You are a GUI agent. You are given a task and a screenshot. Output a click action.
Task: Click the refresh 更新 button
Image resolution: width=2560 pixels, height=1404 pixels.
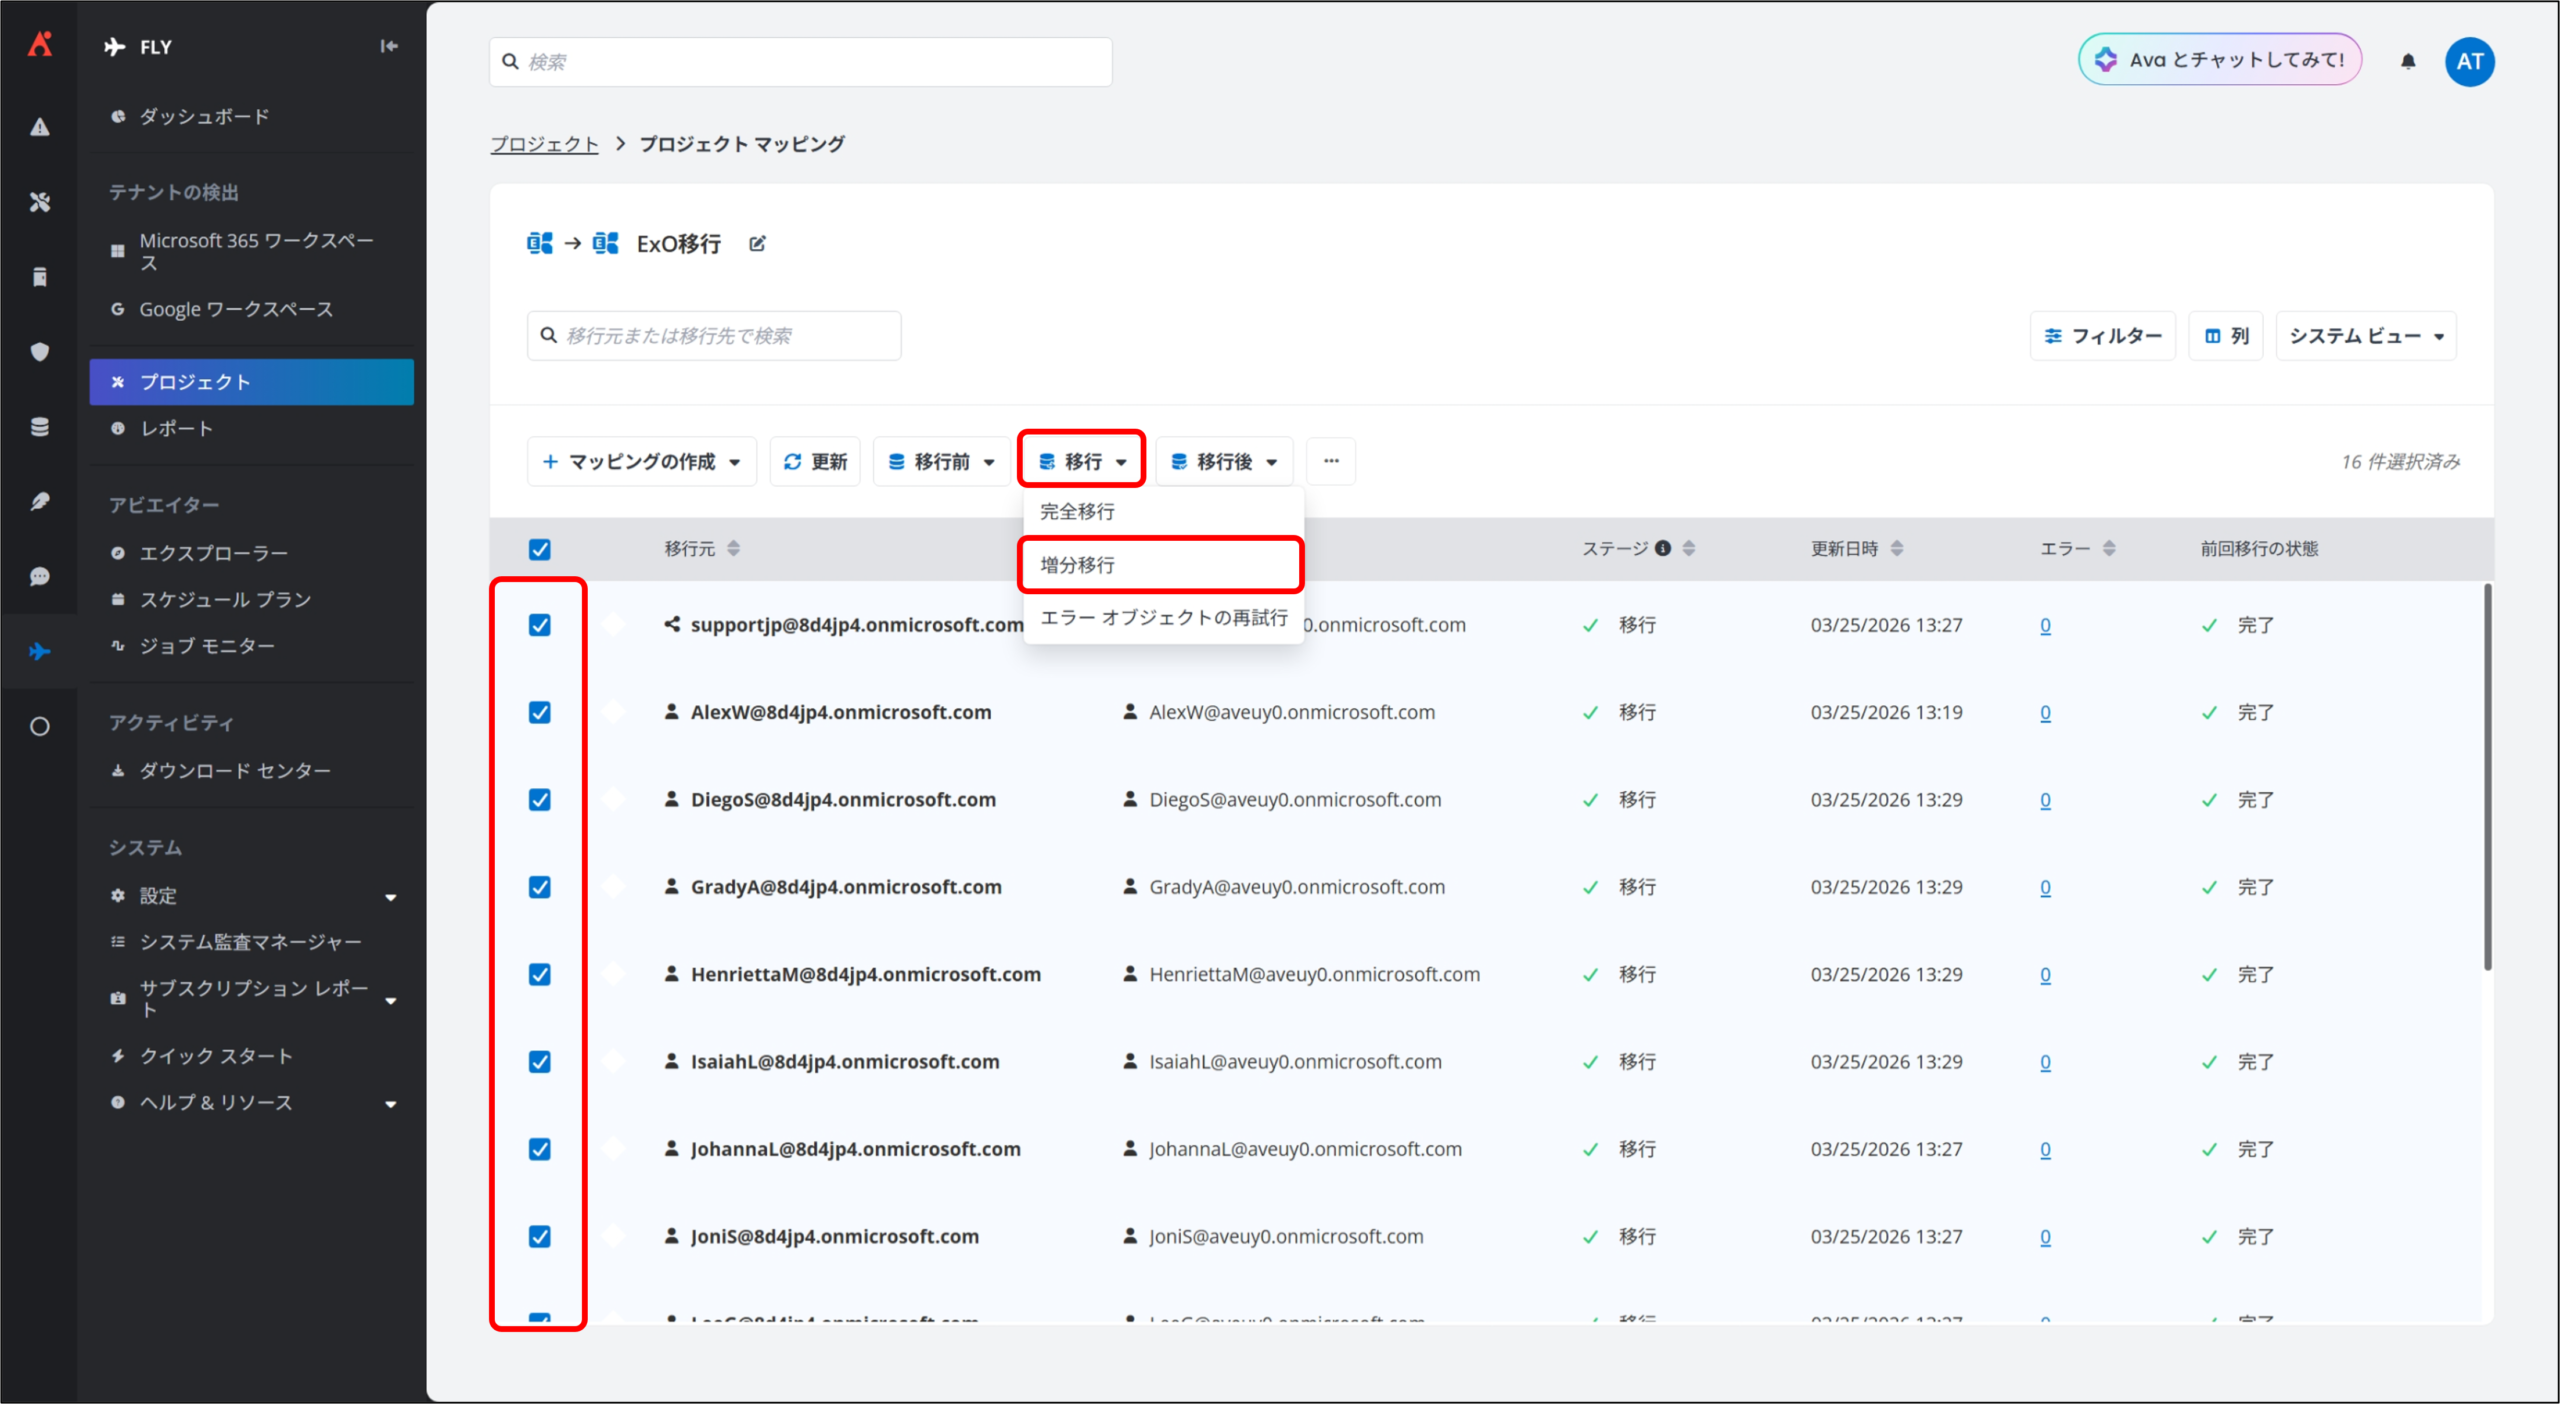(x=815, y=461)
